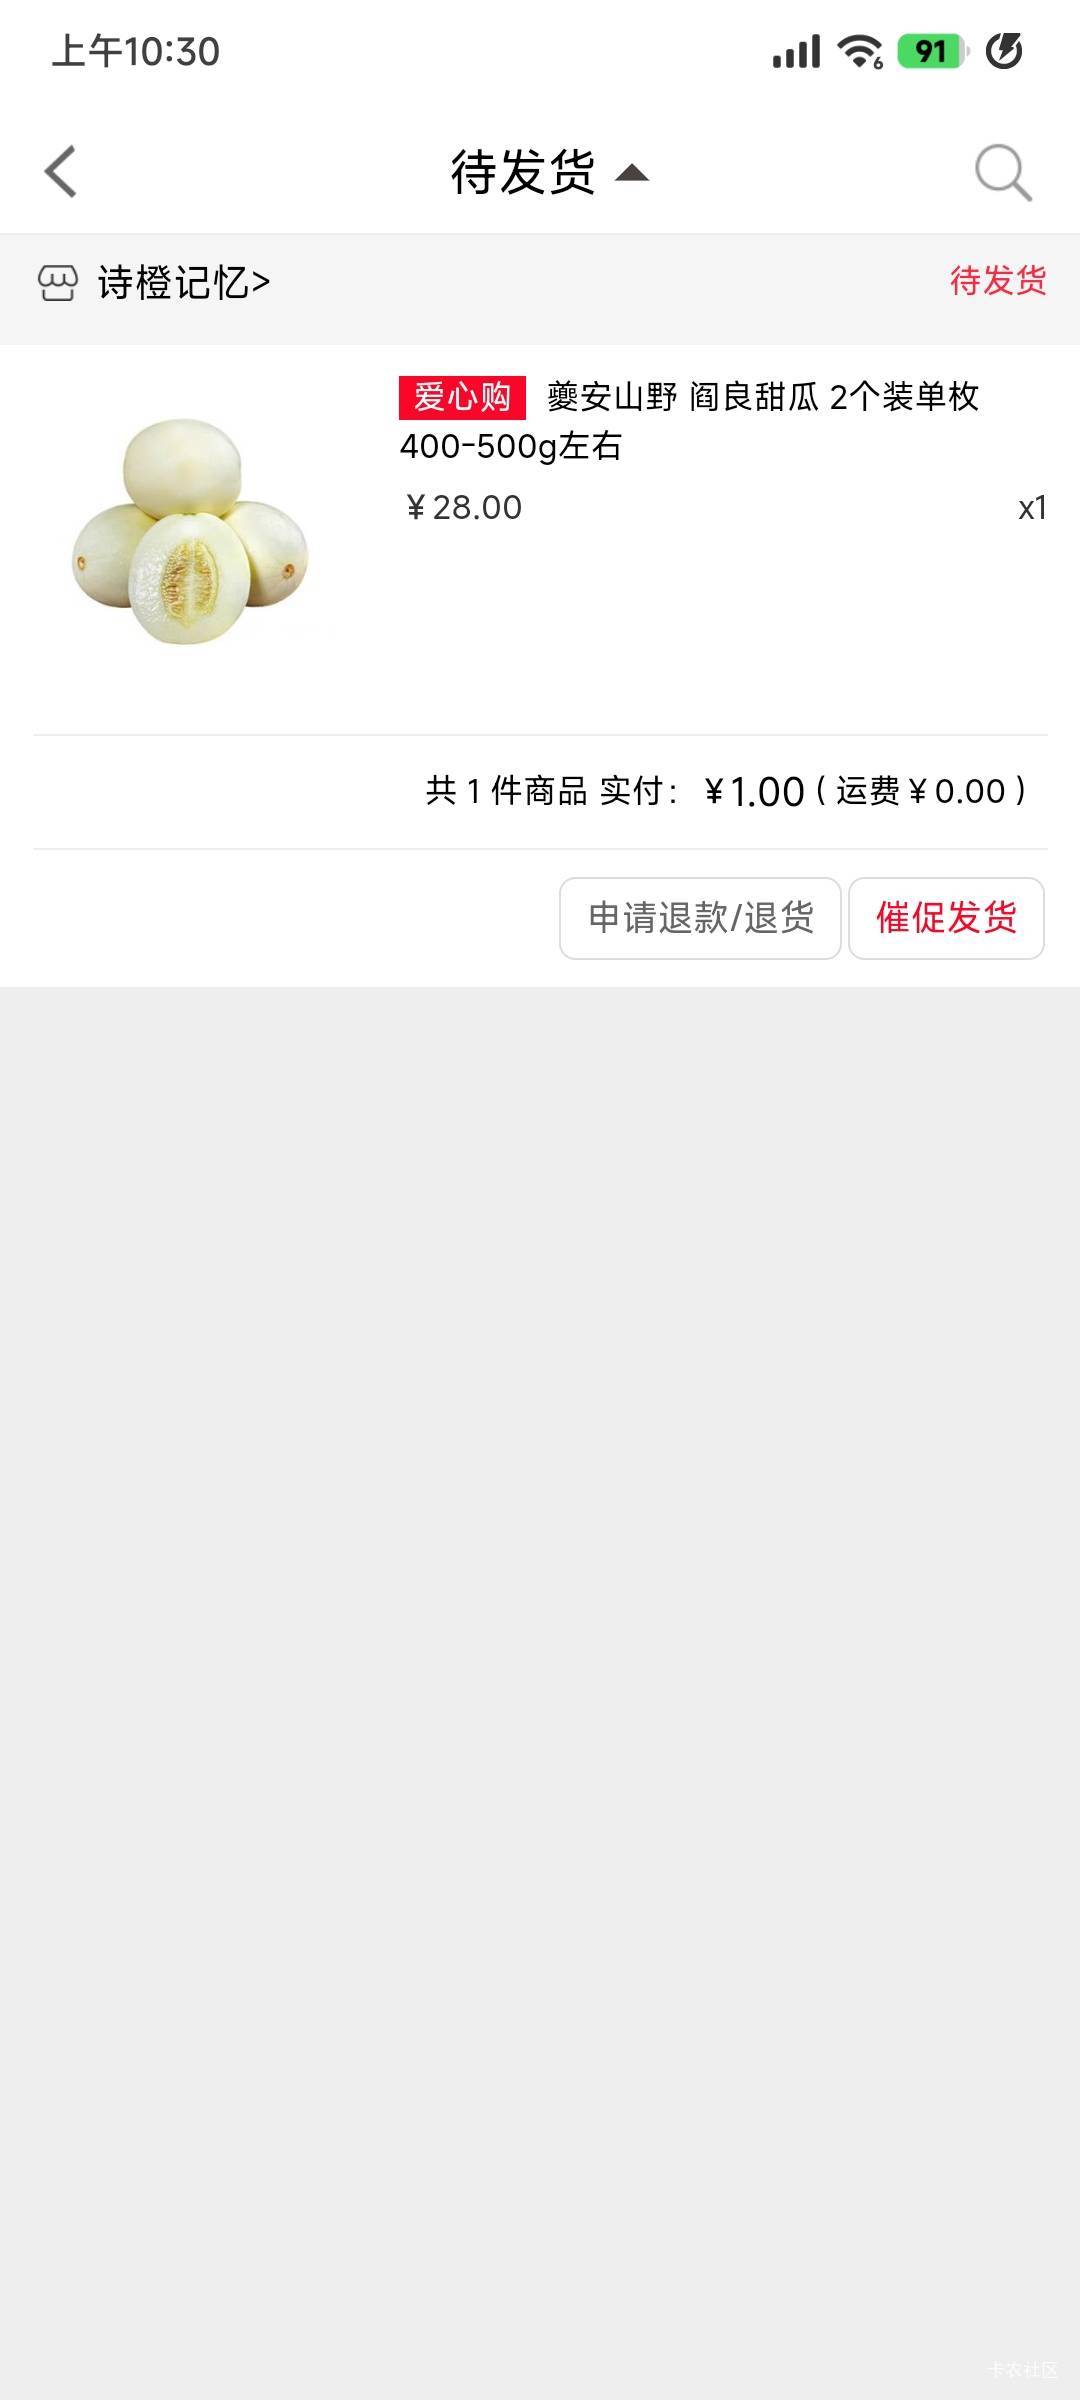Tap the ¥28.00 item price
Viewport: 1080px width, 2400px height.
click(x=462, y=508)
